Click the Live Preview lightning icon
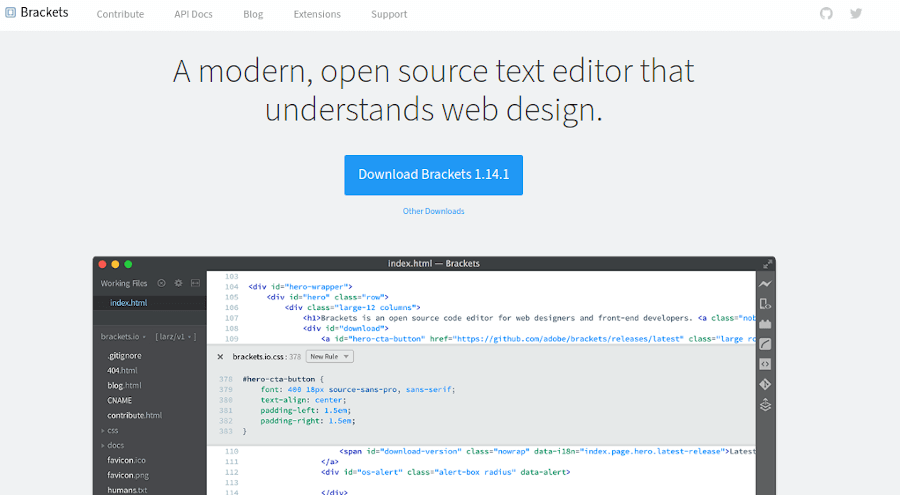Image resolution: width=900 pixels, height=495 pixels. point(765,284)
